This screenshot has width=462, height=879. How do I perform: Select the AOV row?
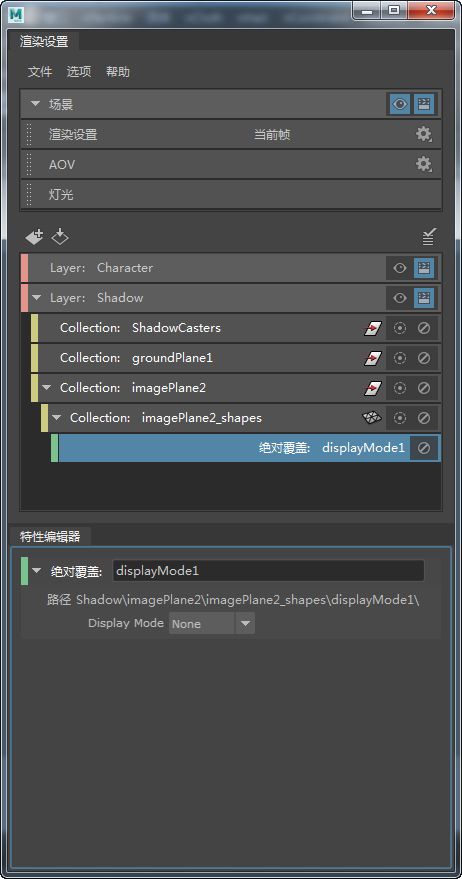coord(231,164)
